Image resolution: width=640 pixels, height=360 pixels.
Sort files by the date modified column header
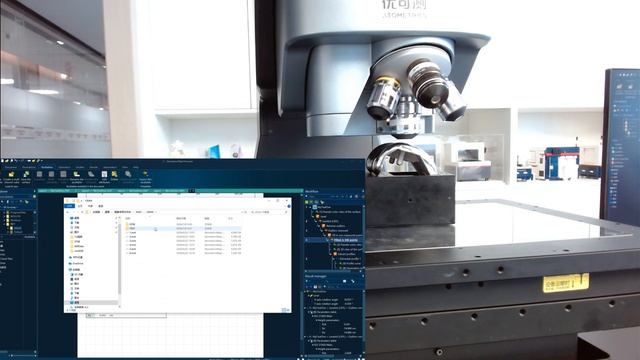(181, 219)
